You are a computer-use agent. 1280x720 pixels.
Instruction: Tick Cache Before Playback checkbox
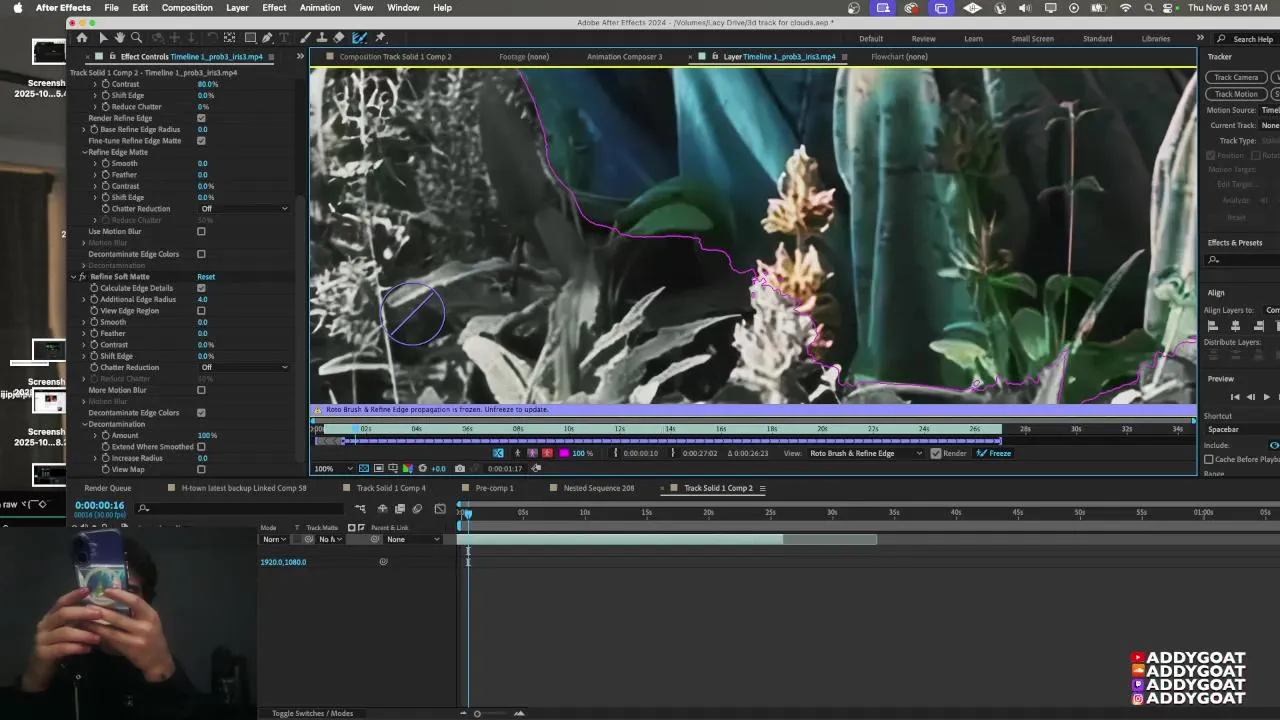[x=1209, y=460]
